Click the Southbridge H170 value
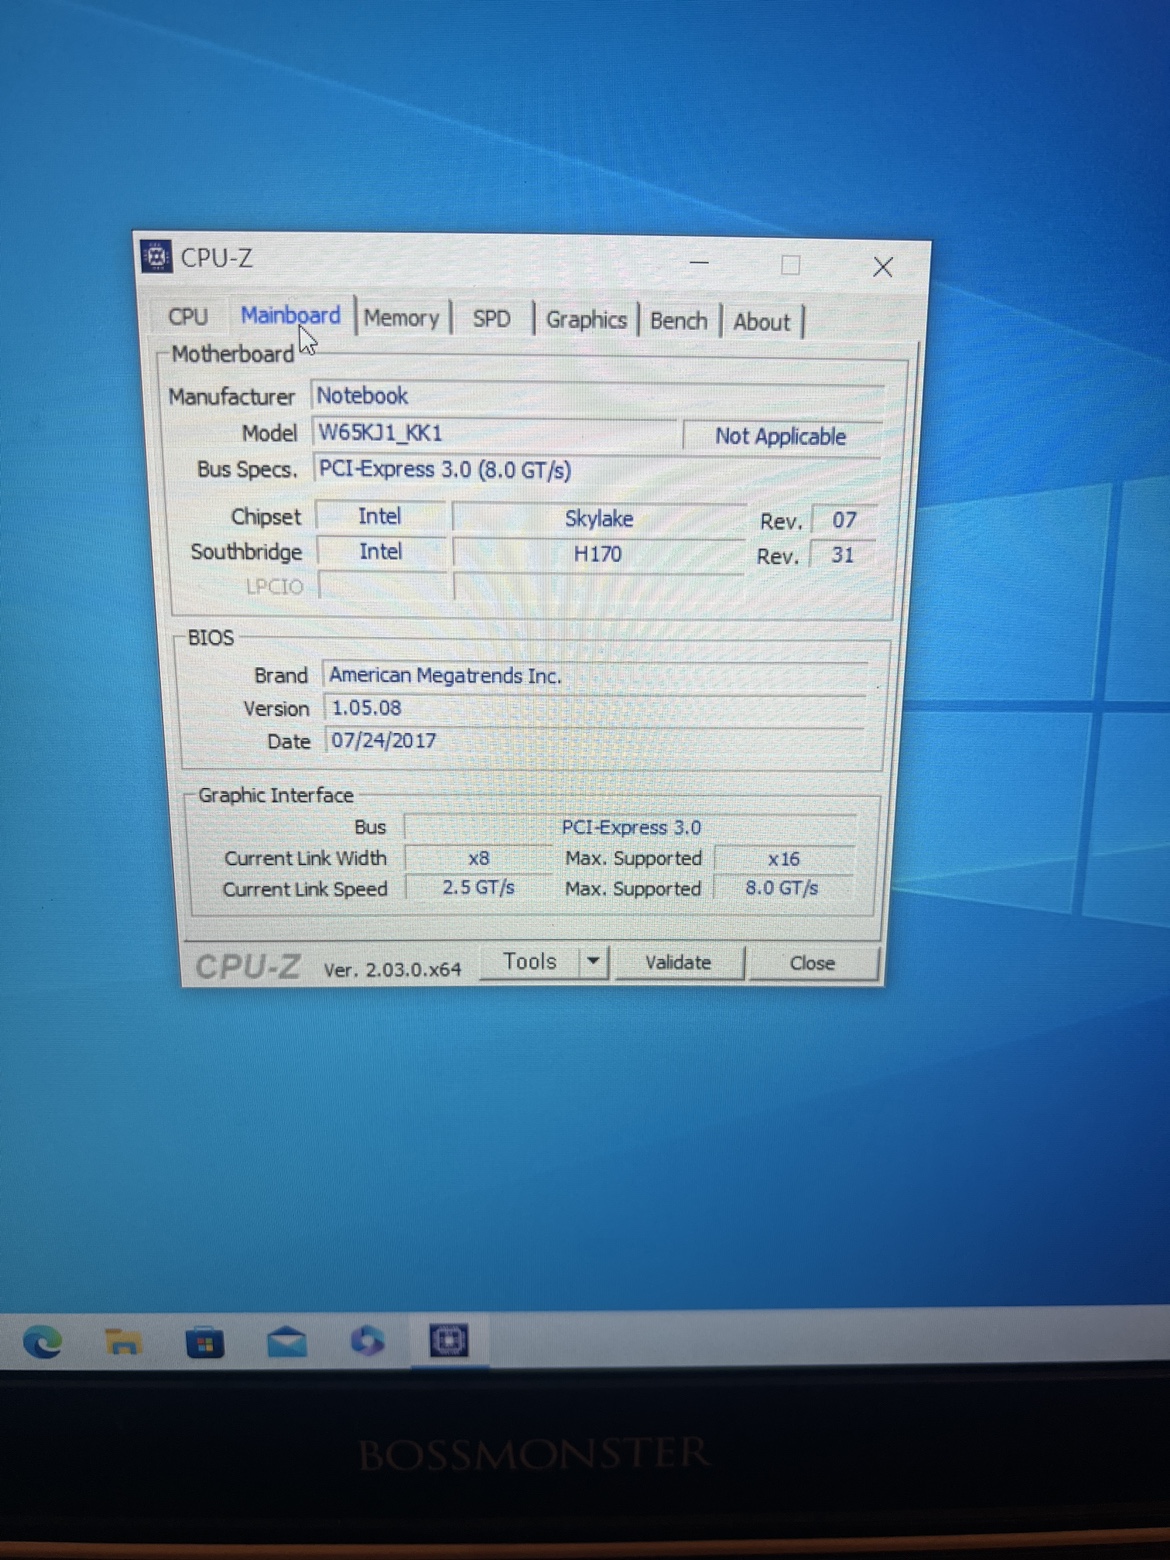 pos(598,553)
